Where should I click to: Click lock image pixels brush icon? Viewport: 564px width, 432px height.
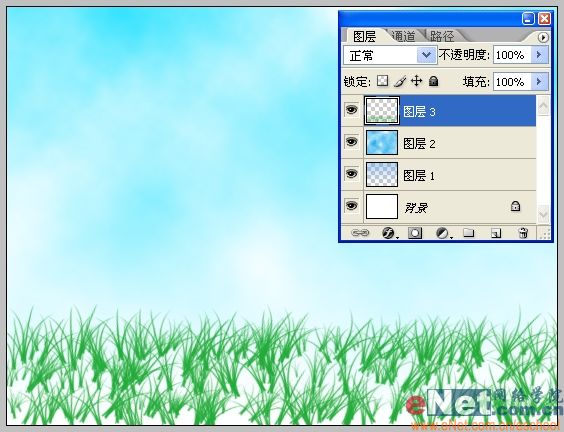pyautogui.click(x=400, y=81)
